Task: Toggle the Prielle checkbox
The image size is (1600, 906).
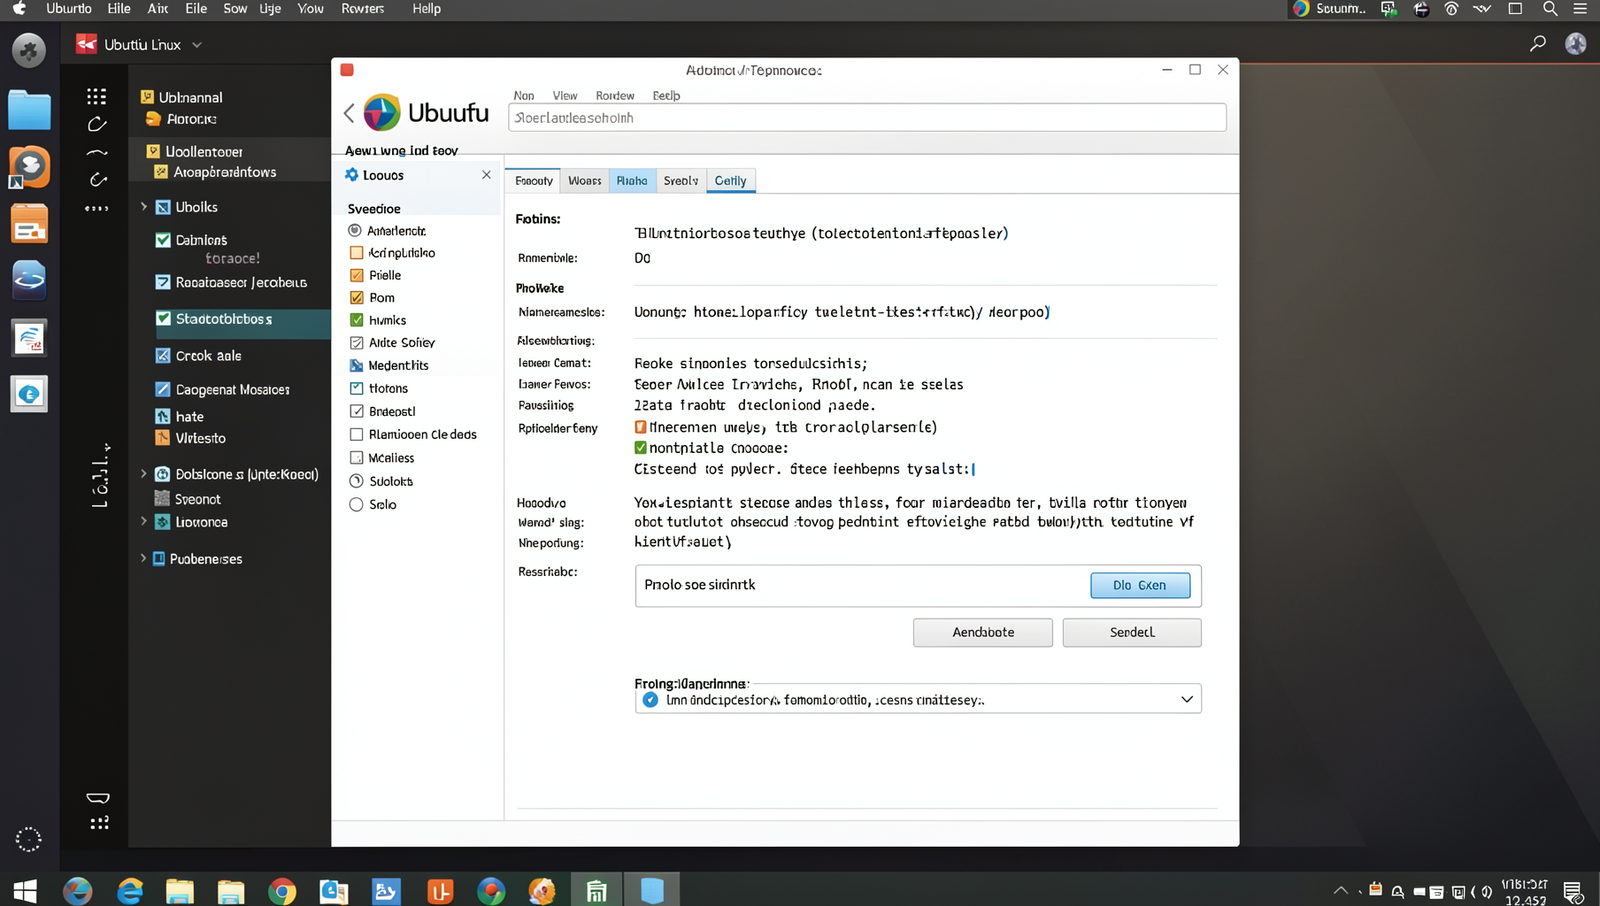Action: [356, 275]
